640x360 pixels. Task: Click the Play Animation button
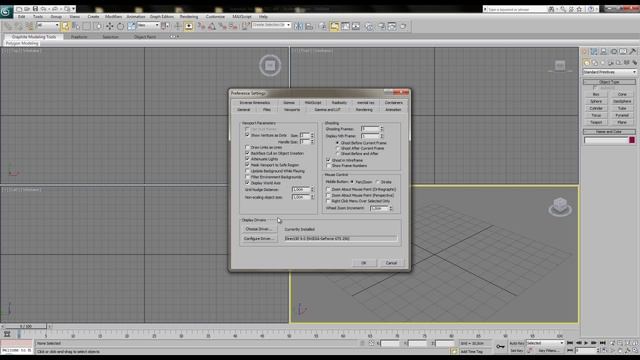586,343
